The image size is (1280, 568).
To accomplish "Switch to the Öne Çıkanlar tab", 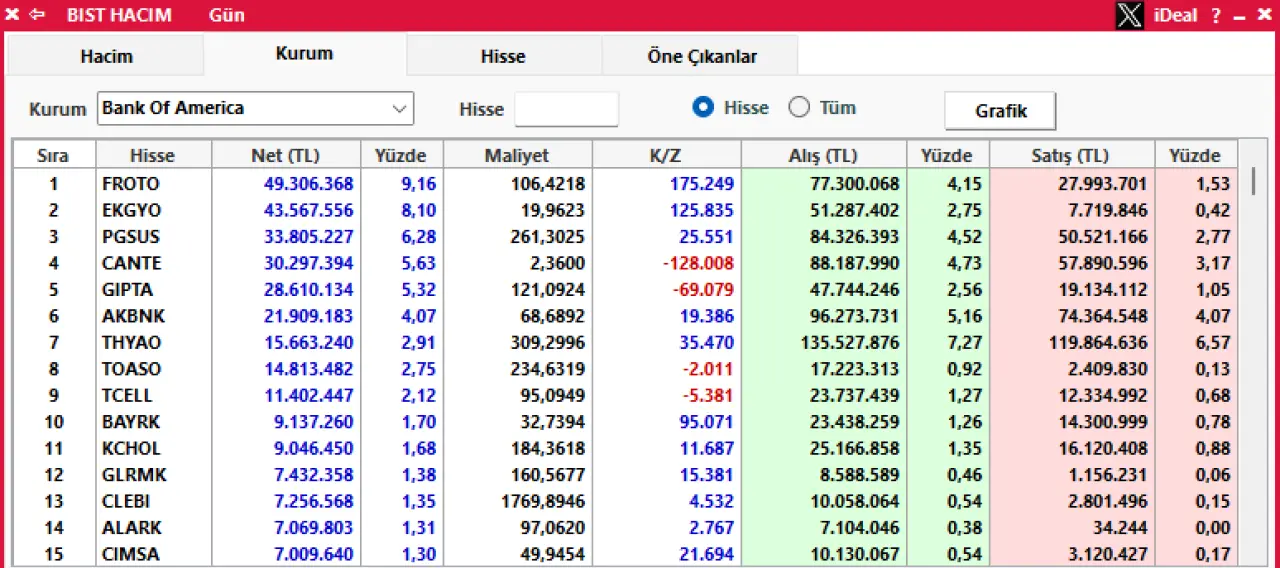I will 702,56.
